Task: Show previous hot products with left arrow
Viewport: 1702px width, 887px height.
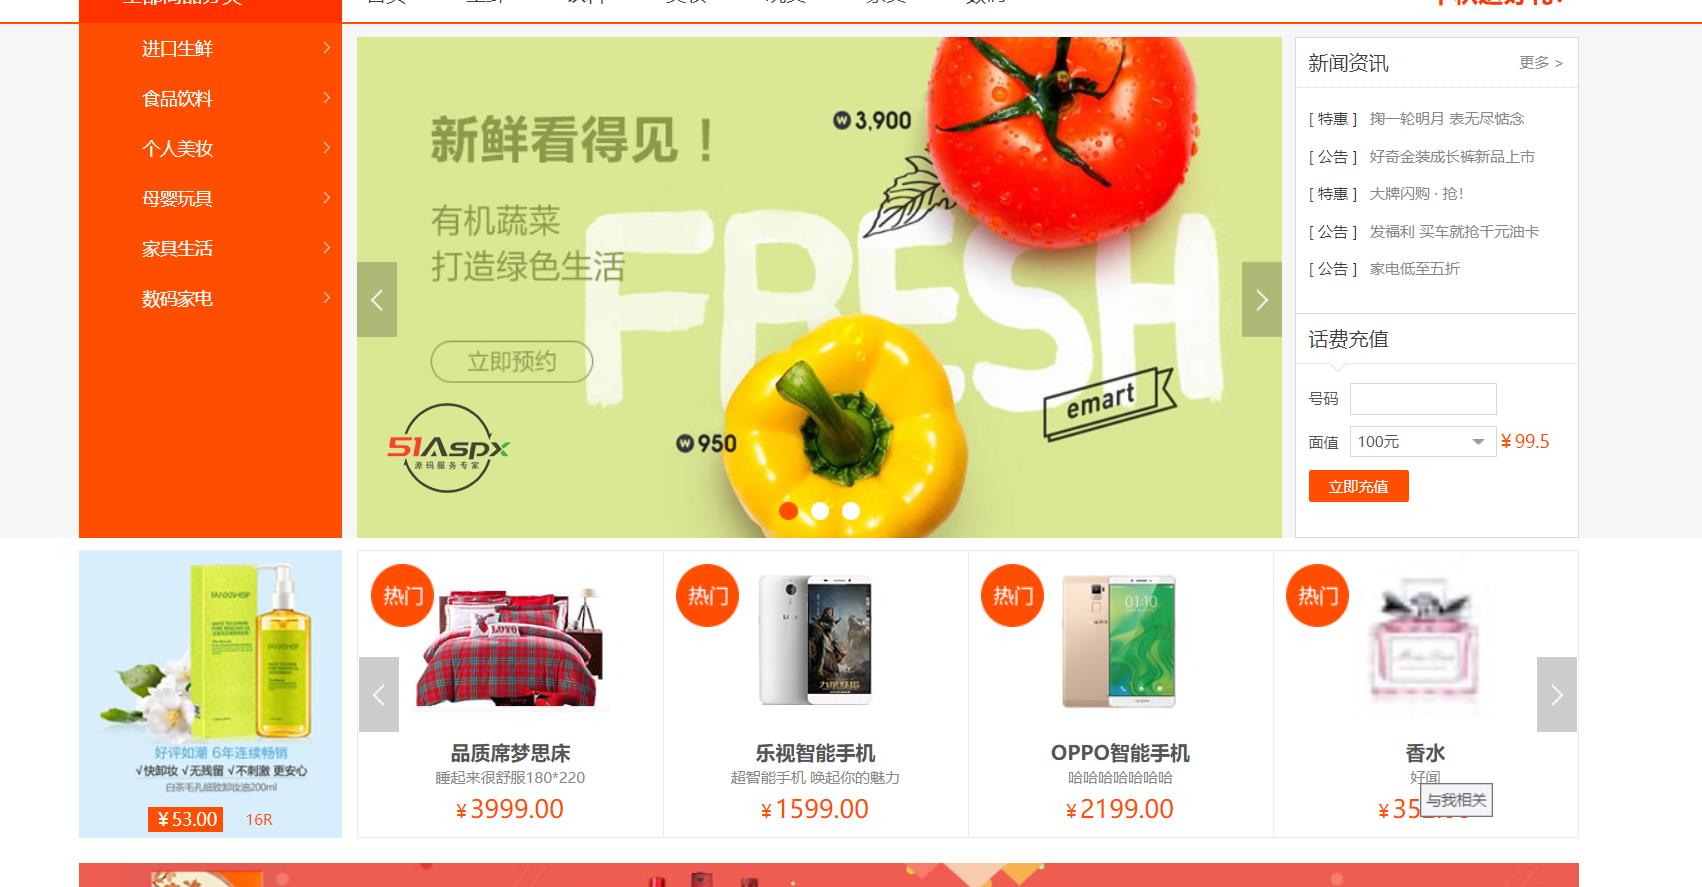Action: pos(379,694)
